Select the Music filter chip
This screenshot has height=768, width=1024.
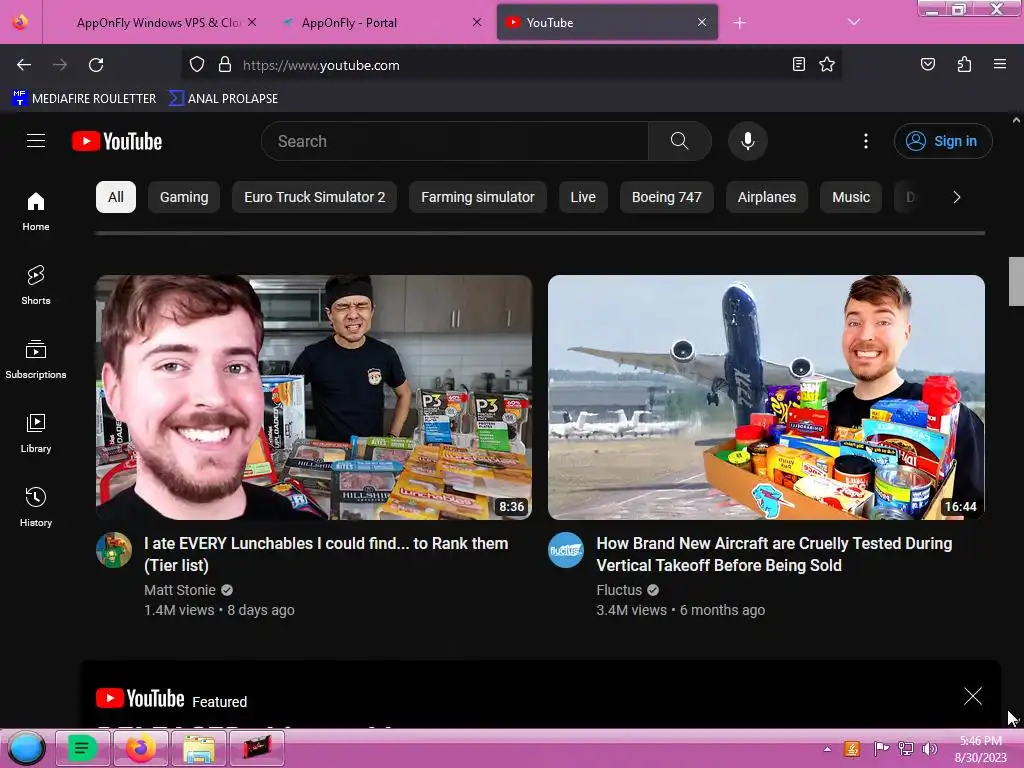click(x=851, y=197)
